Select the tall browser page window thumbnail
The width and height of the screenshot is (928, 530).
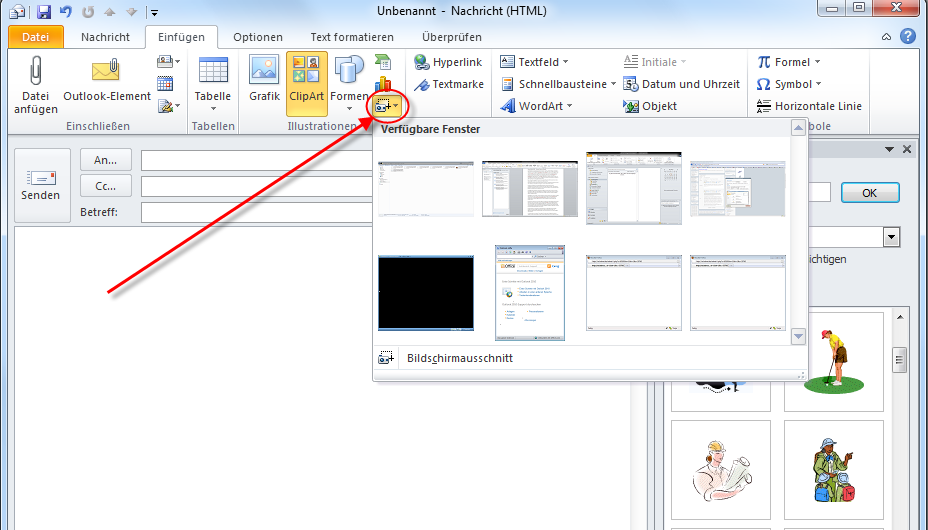[x=530, y=293]
